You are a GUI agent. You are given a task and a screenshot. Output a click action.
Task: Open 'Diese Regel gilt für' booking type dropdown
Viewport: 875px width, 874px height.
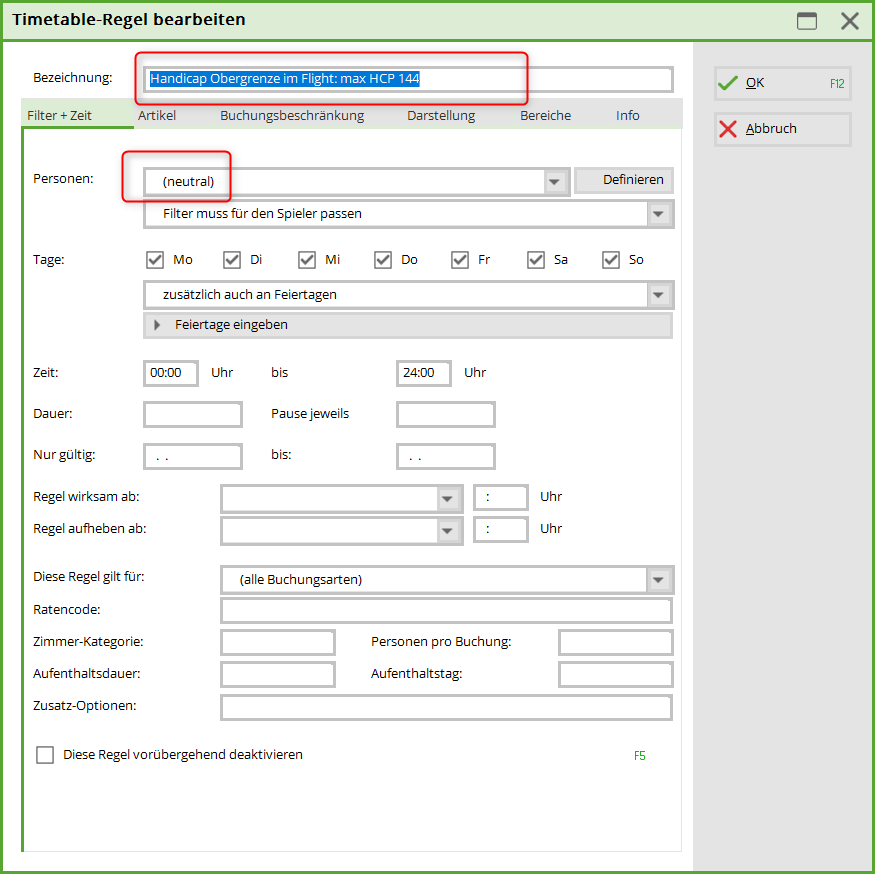pyautogui.click(x=658, y=580)
